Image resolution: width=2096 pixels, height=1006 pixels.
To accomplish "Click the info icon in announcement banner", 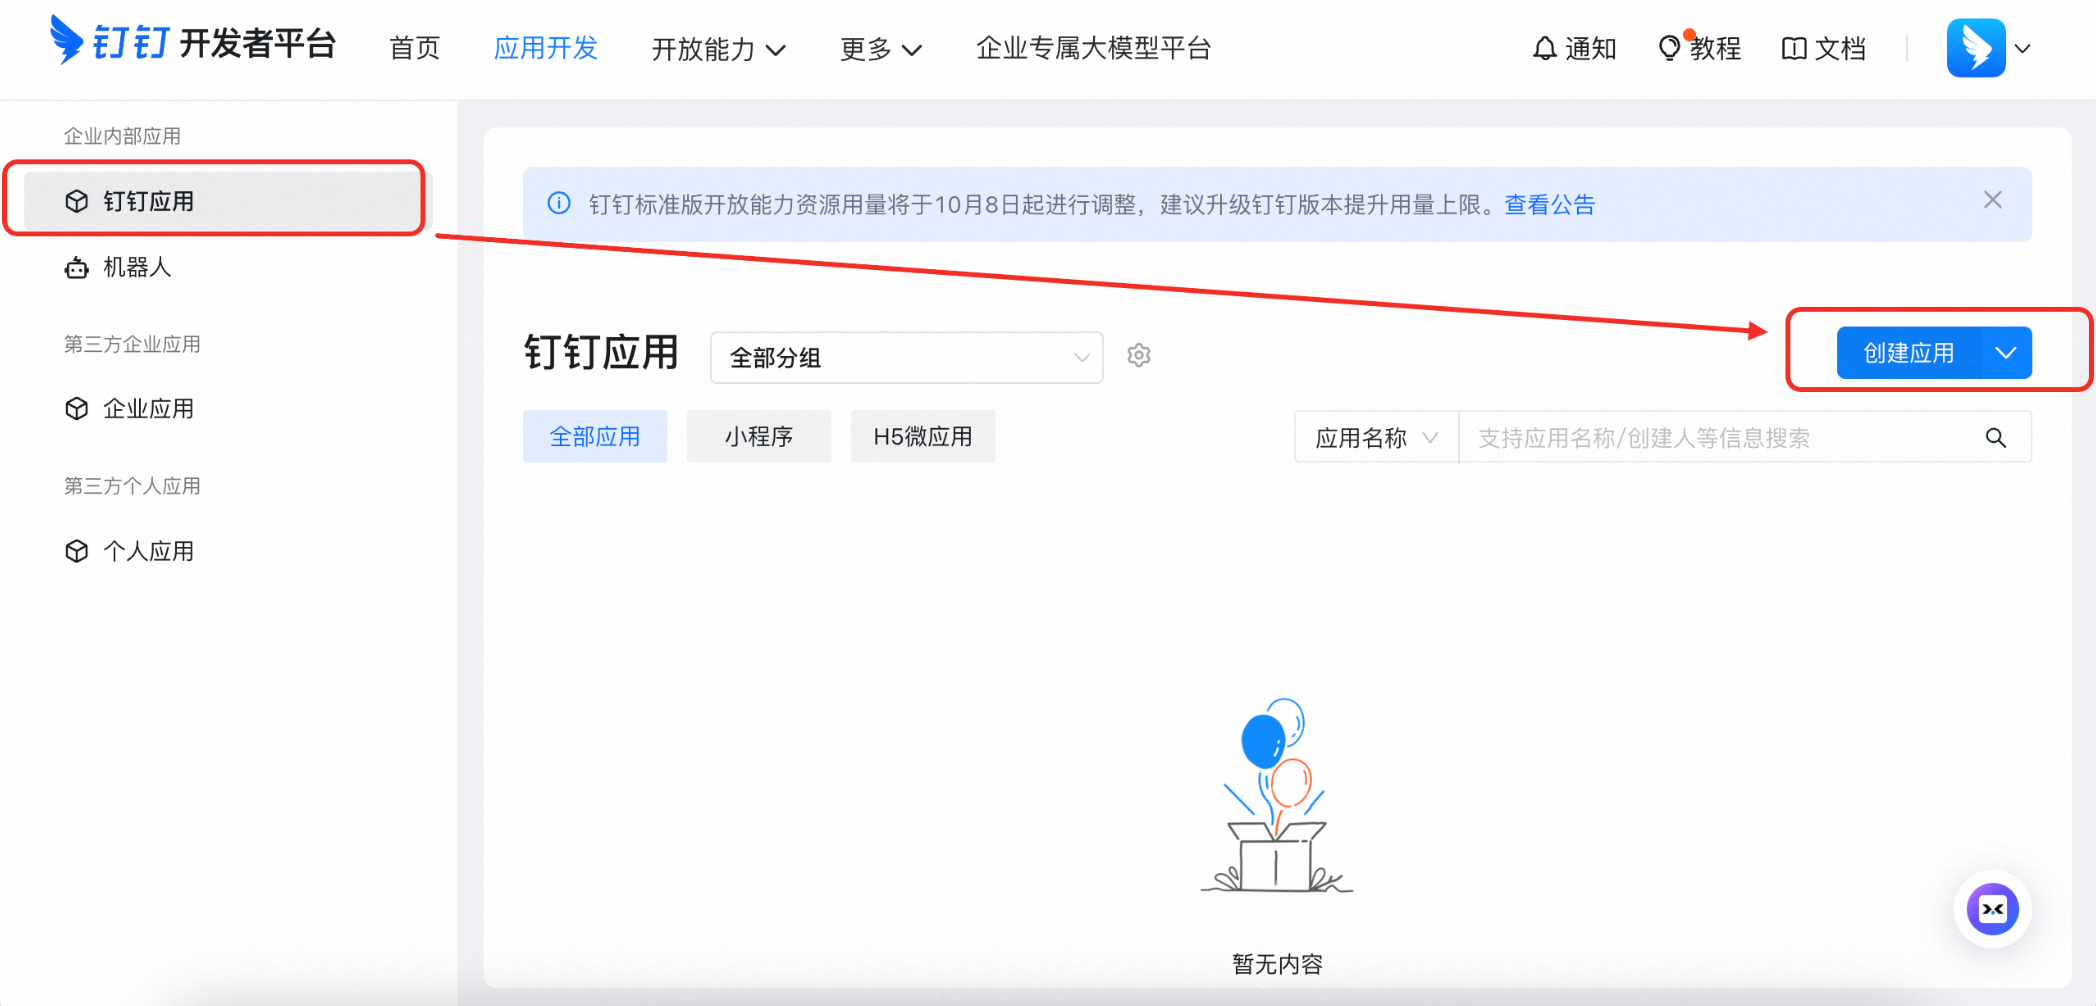I will point(559,204).
